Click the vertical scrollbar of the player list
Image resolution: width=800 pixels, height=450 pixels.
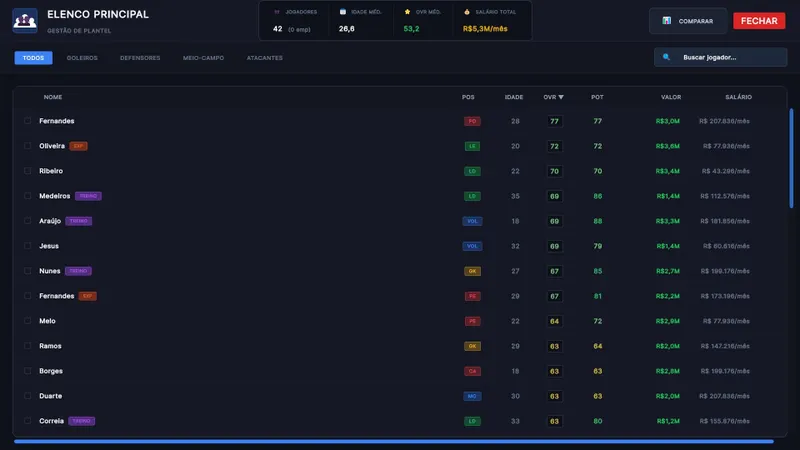point(791,158)
